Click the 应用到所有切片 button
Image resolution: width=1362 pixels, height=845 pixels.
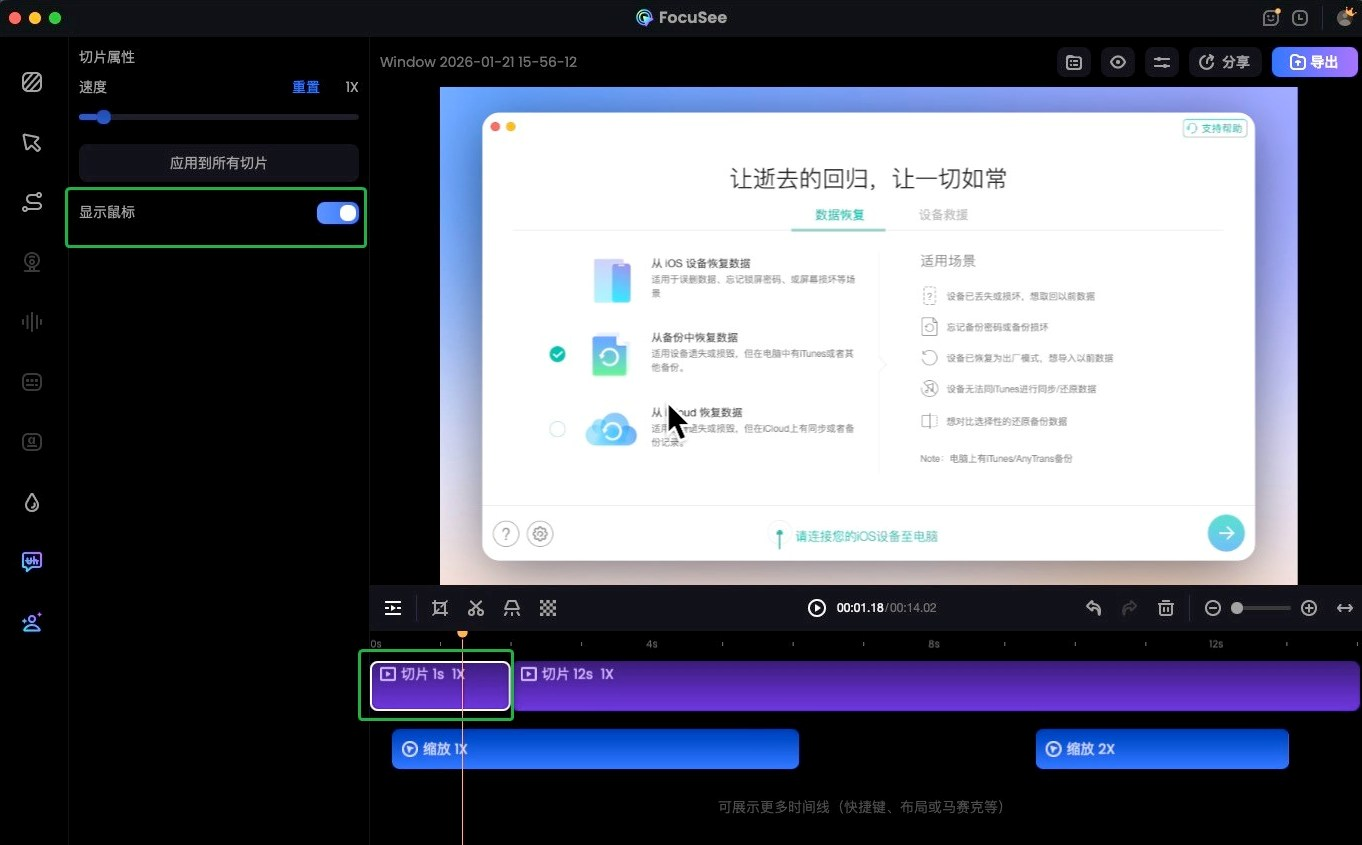pos(218,163)
